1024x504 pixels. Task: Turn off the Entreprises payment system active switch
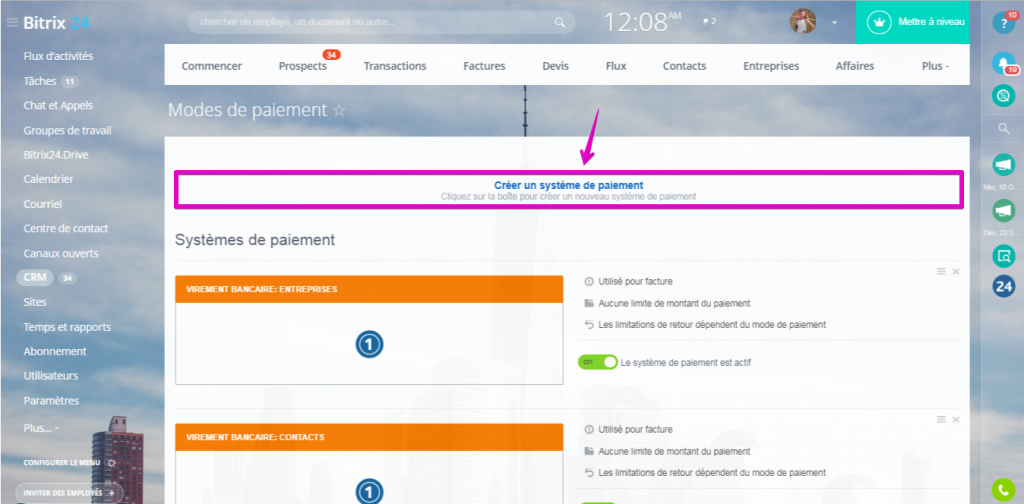pos(598,362)
